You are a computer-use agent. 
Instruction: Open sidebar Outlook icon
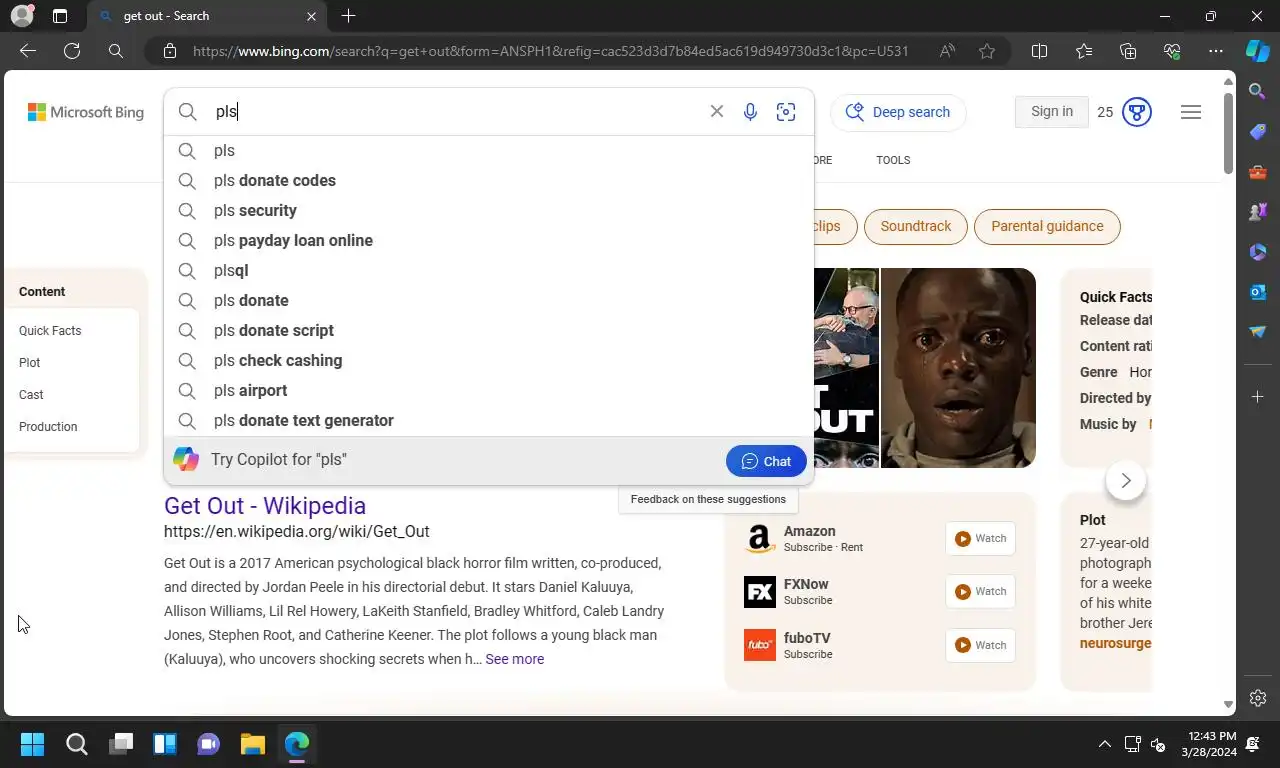coord(1258,292)
